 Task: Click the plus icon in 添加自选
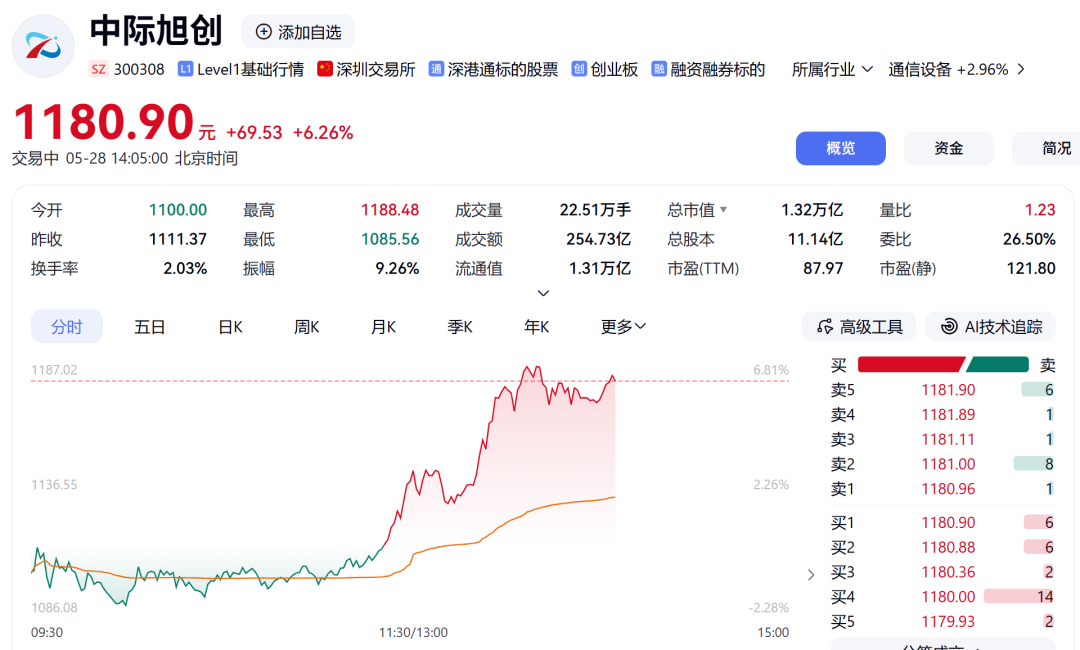(x=264, y=32)
